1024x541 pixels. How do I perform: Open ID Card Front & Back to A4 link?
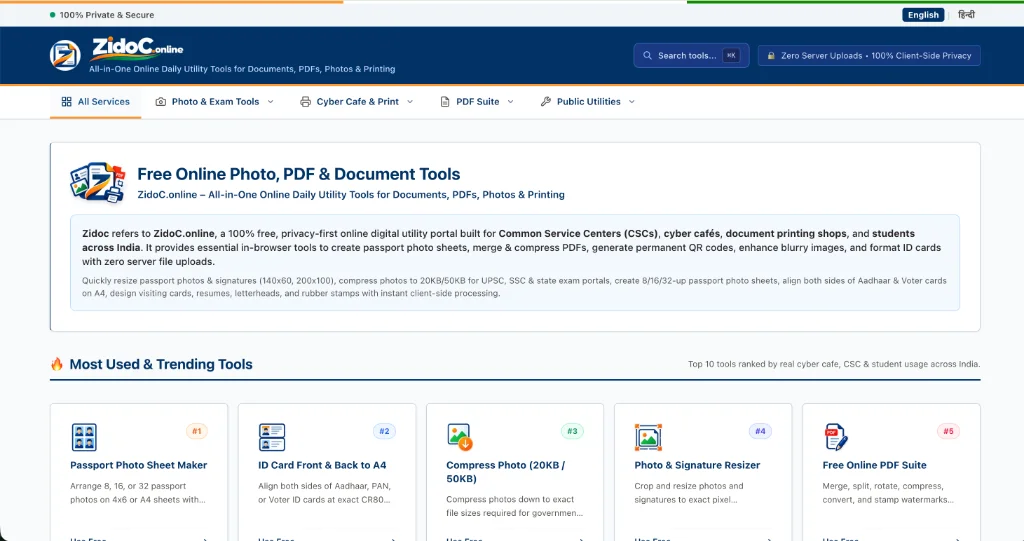[x=322, y=465]
